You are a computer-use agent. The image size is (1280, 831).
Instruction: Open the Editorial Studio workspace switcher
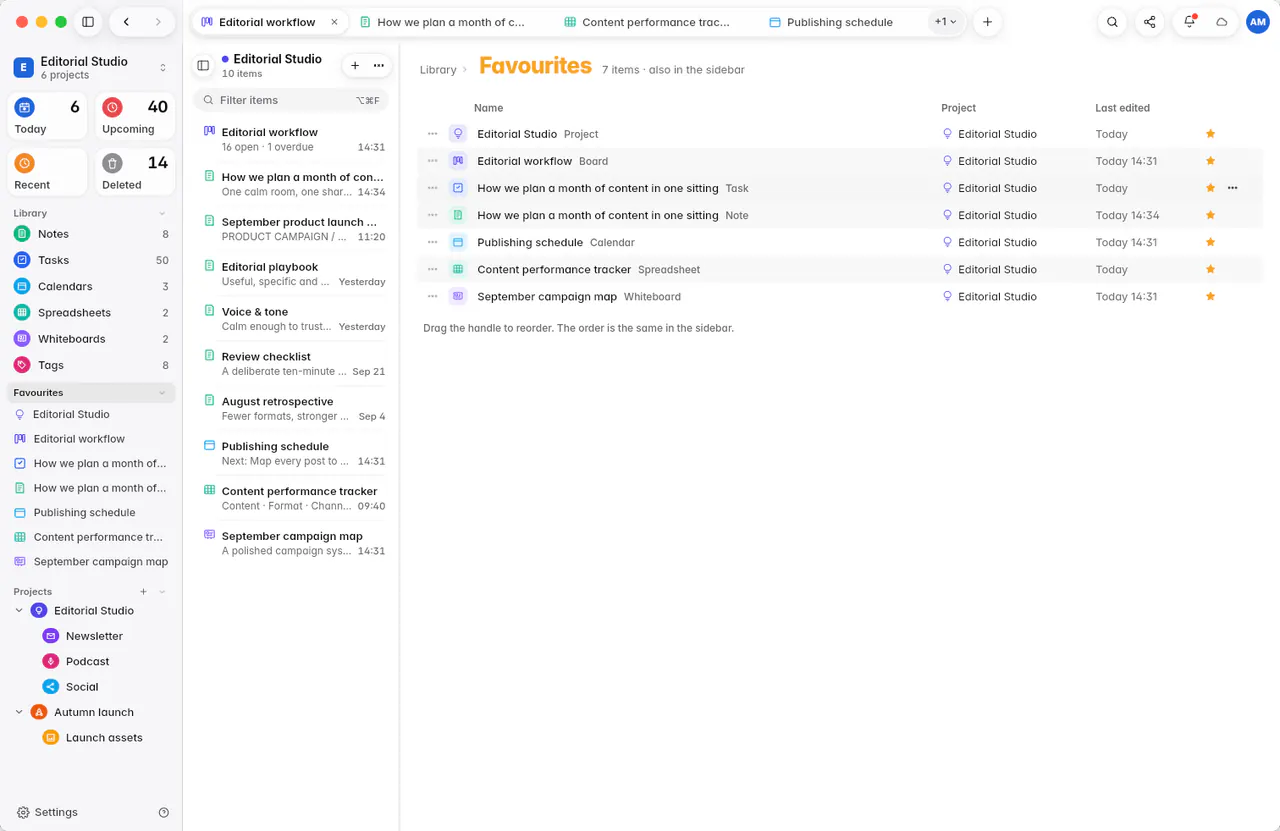[91, 67]
